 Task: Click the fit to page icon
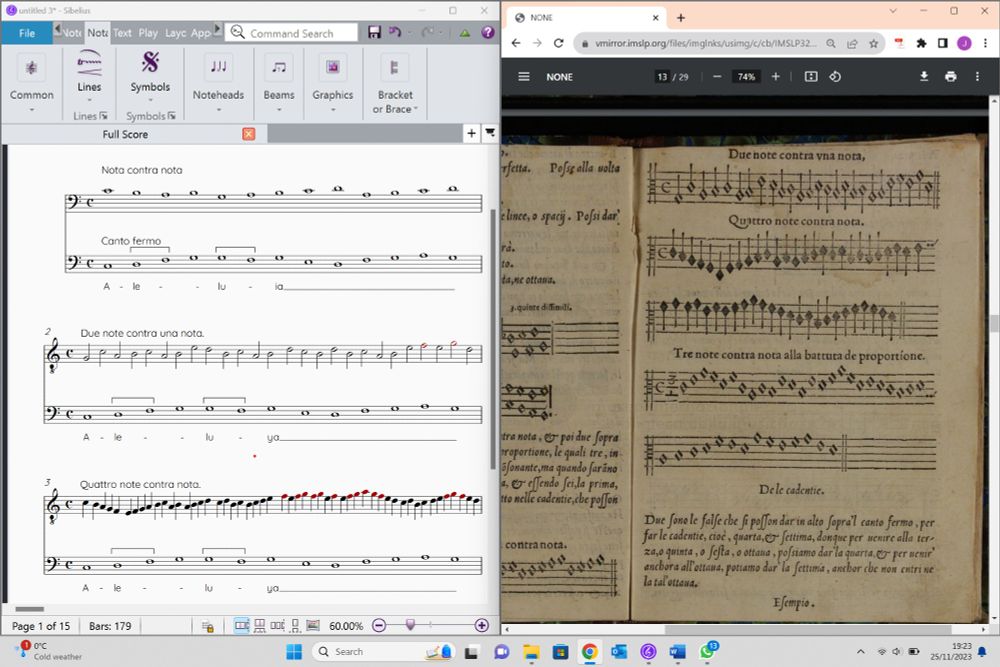(810, 77)
